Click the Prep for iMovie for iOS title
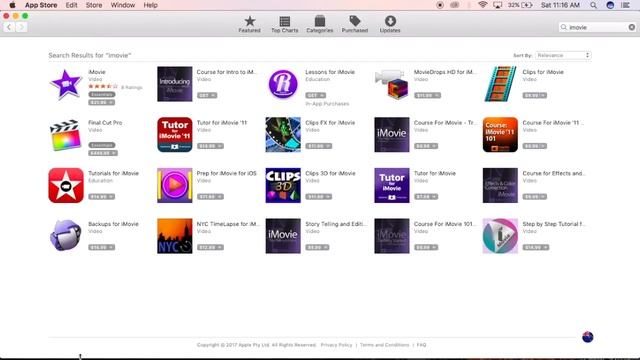 (x=227, y=173)
